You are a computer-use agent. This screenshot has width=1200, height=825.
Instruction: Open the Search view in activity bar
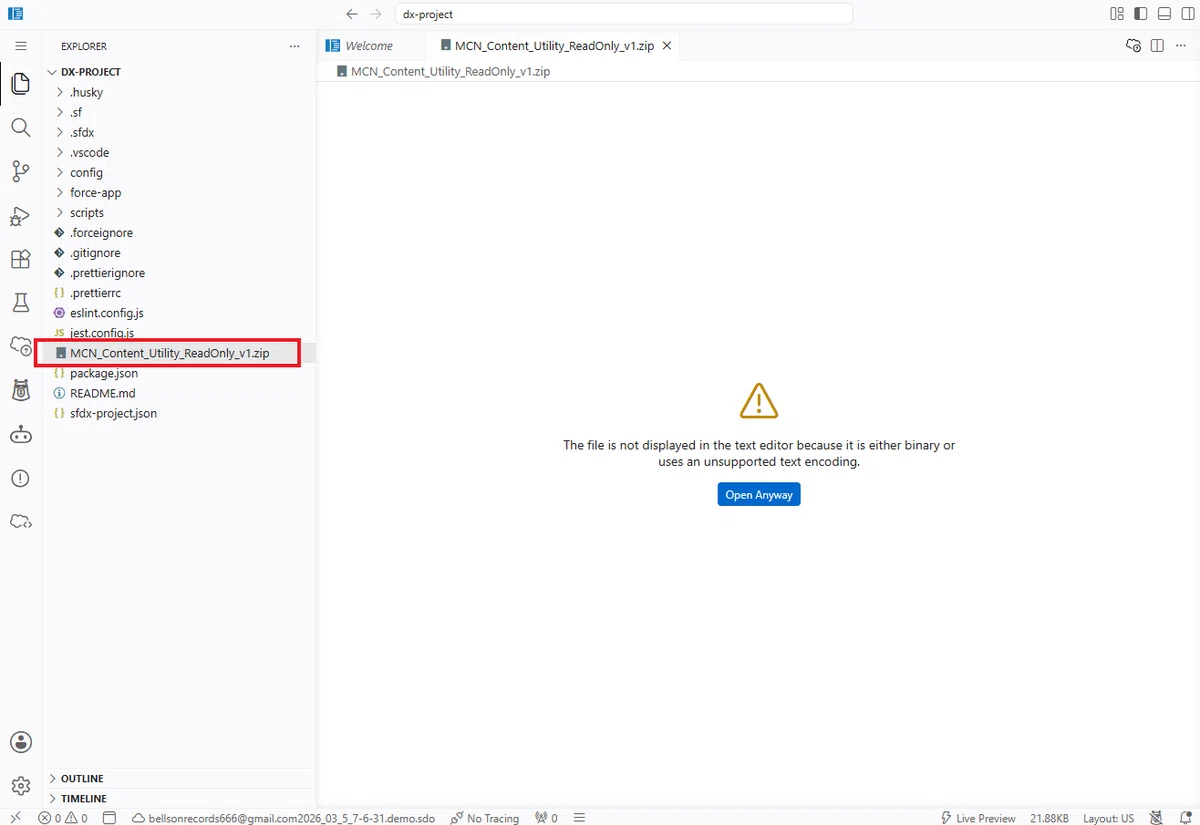[x=20, y=127]
